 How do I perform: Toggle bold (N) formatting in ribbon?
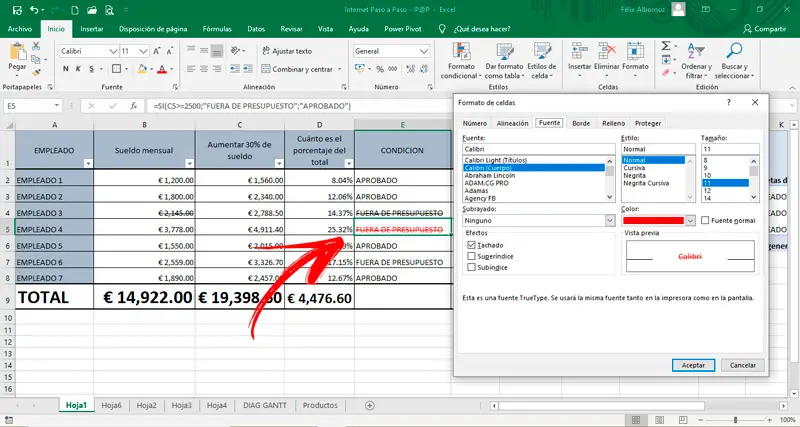point(66,69)
